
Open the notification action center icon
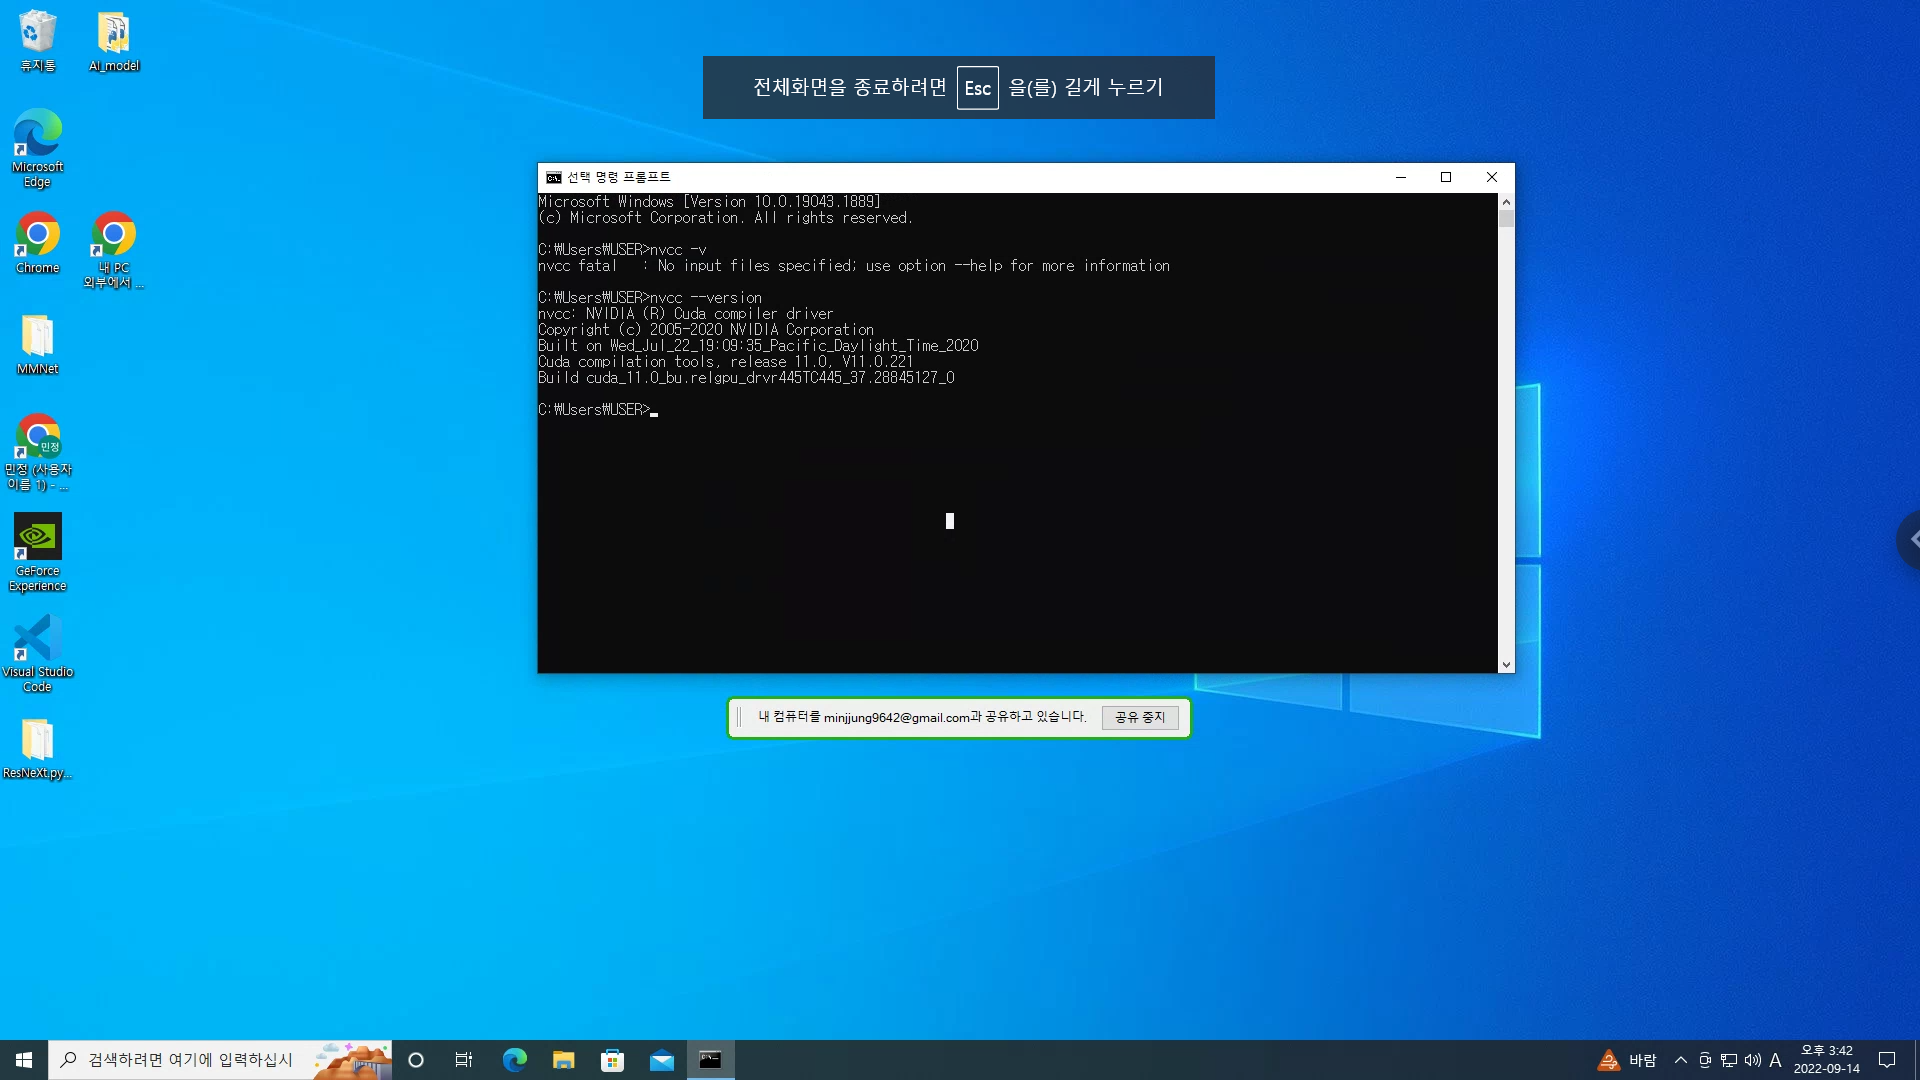(x=1887, y=1060)
